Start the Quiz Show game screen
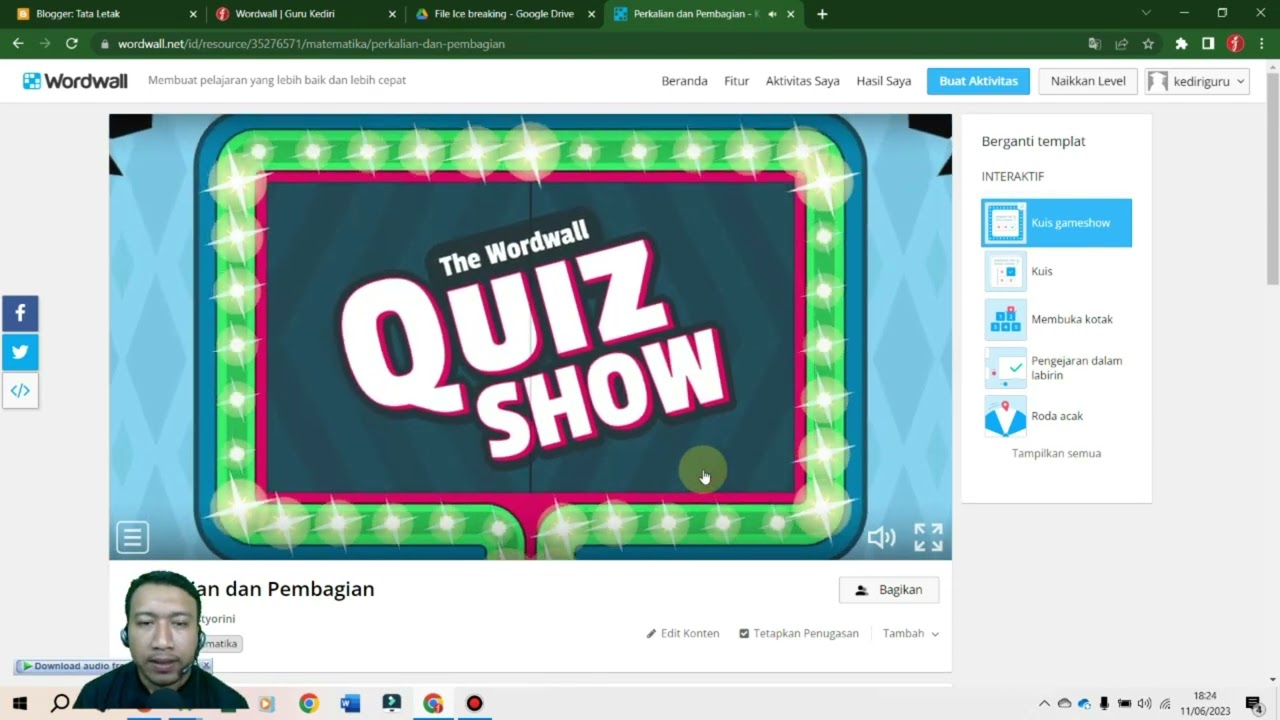1280x720 pixels. coord(530,336)
